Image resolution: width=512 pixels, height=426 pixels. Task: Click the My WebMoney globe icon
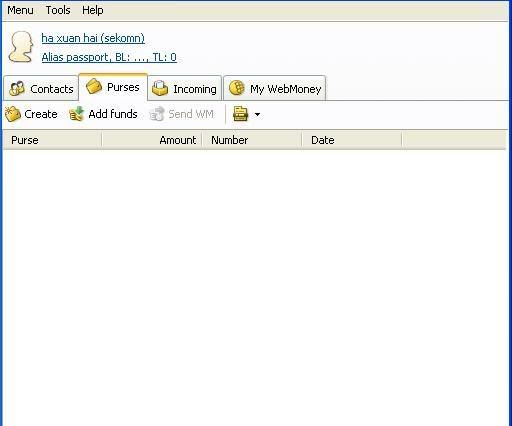click(x=237, y=88)
